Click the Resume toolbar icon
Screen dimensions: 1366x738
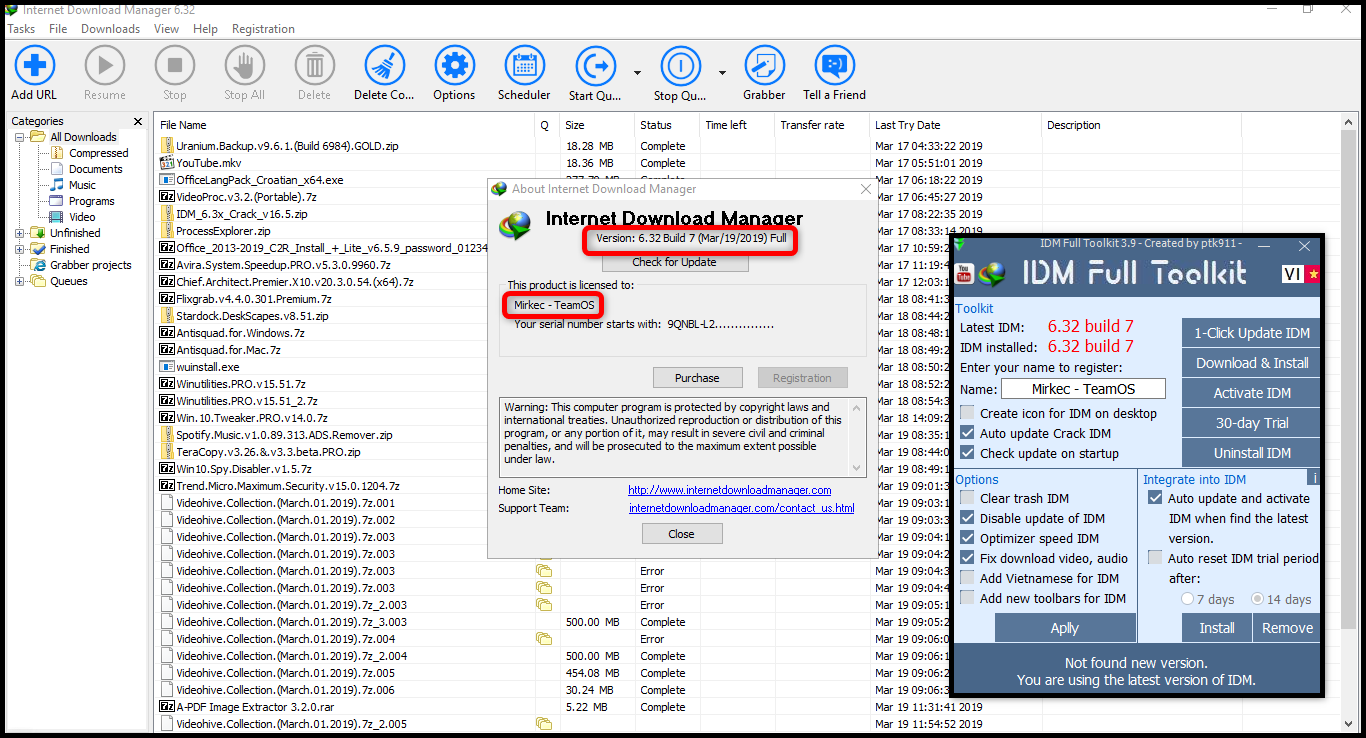pos(104,66)
